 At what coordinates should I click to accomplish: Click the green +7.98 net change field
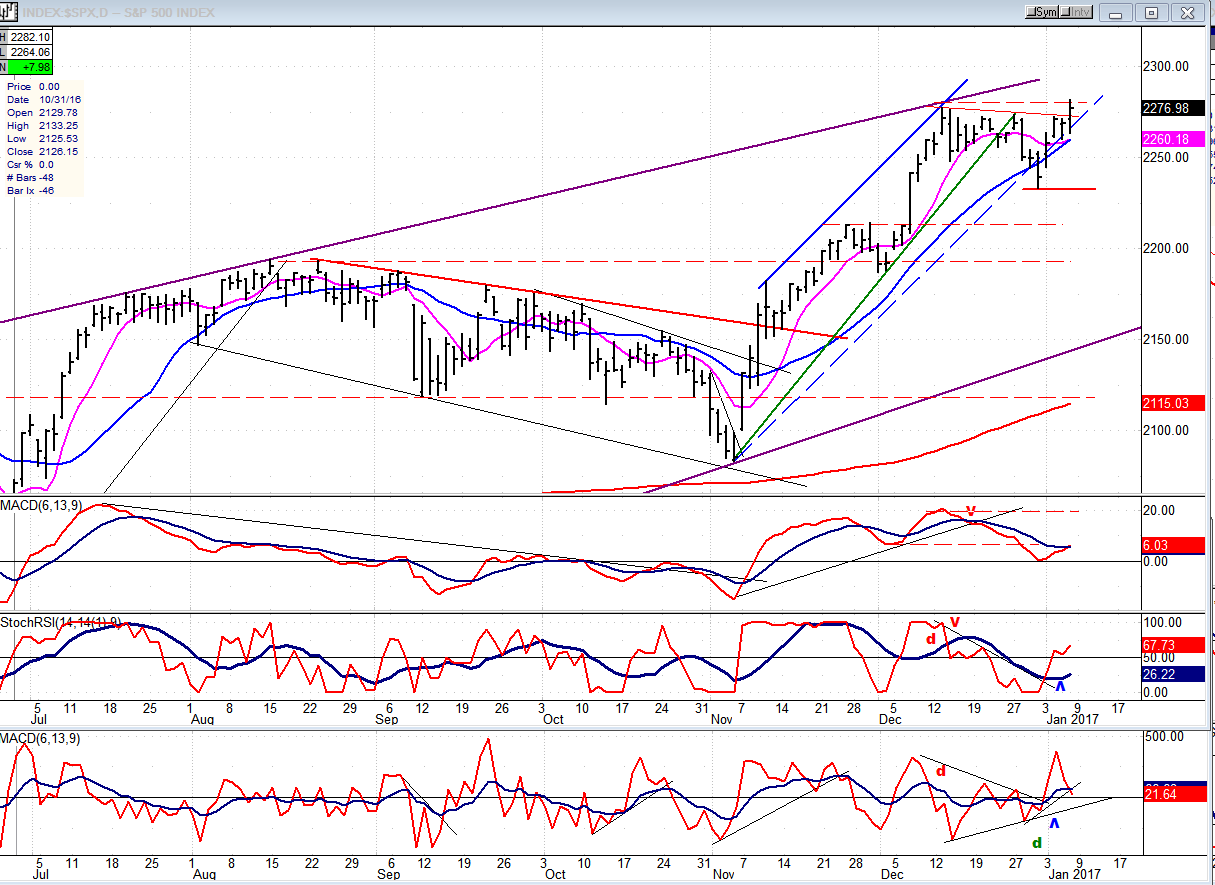tap(29, 67)
